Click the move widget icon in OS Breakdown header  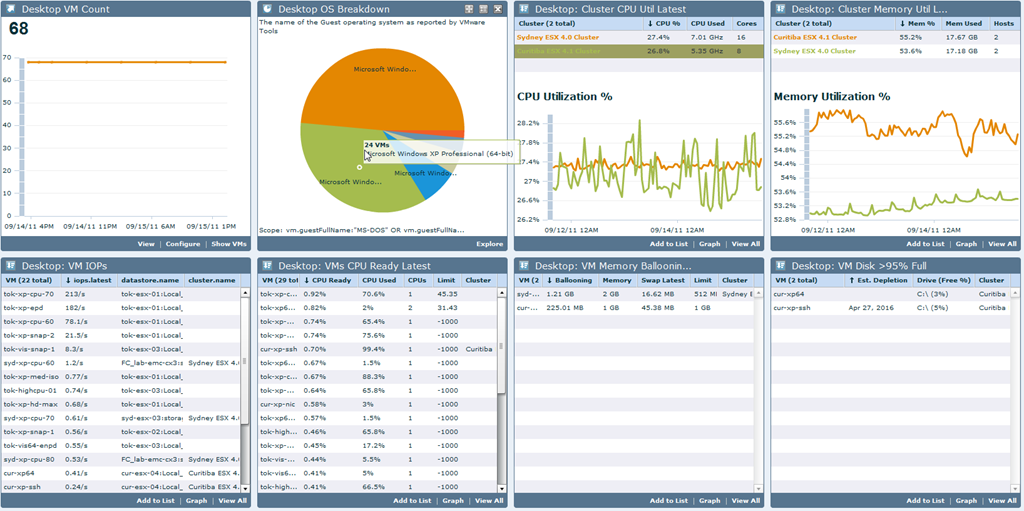coord(469,9)
